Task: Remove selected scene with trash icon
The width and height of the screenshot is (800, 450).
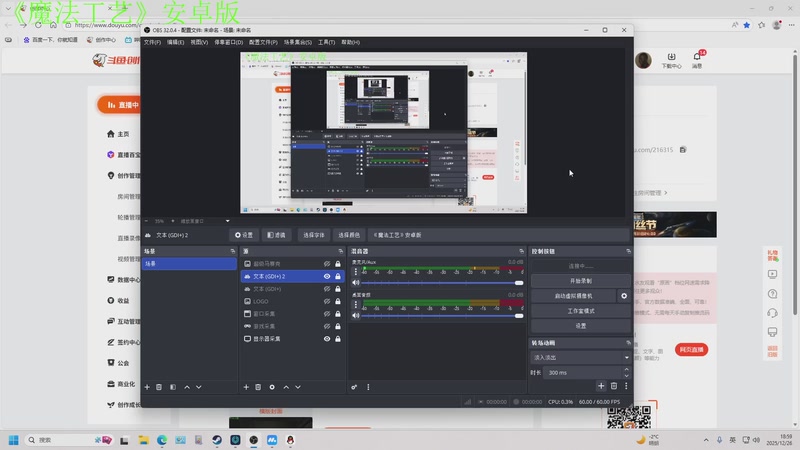Action: (x=159, y=387)
